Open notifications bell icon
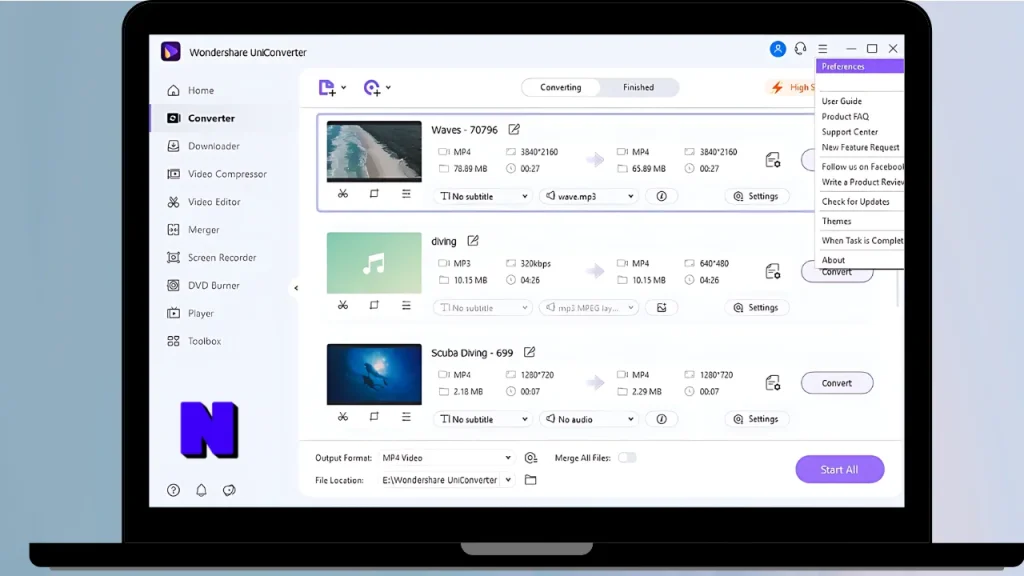Viewport: 1024px width, 576px height. [x=201, y=490]
